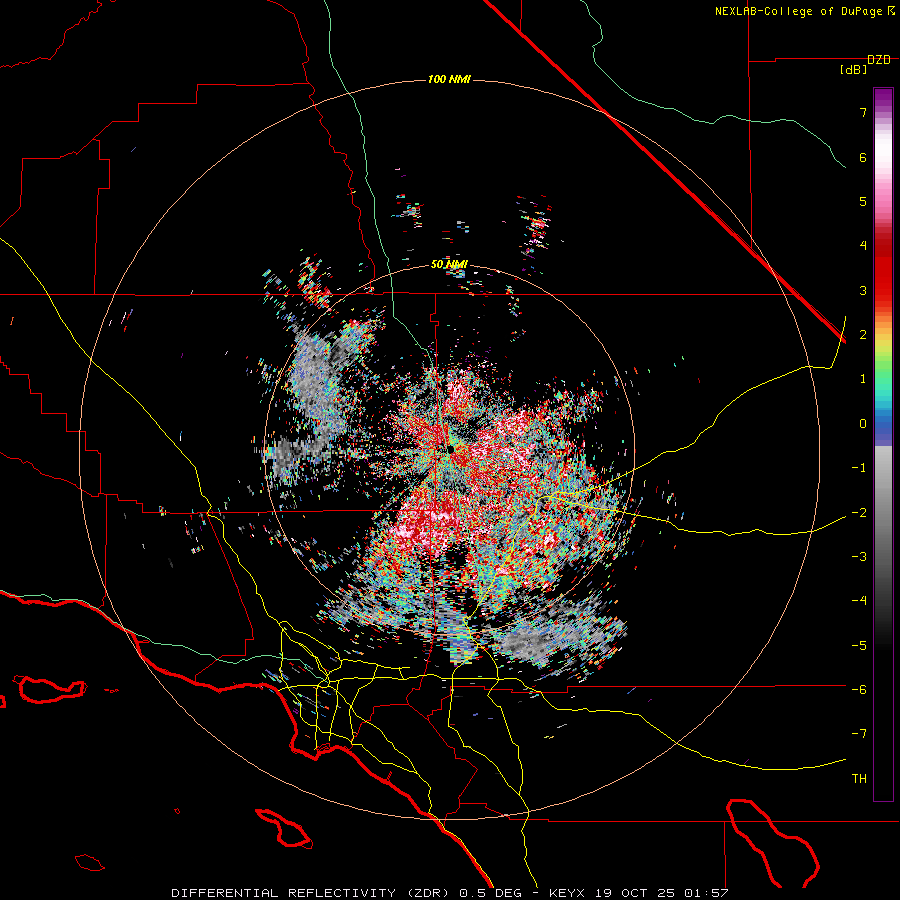Image resolution: width=900 pixels, height=900 pixels.
Task: Click the -7 value on the color scale
Action: tap(859, 734)
